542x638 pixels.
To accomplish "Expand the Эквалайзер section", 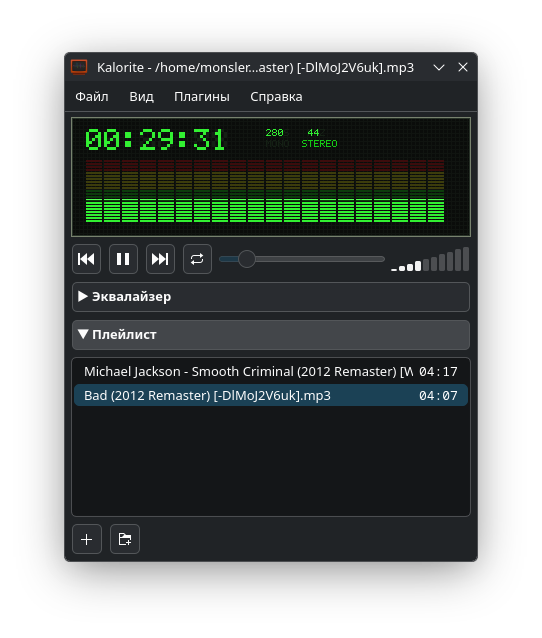I will [x=271, y=297].
